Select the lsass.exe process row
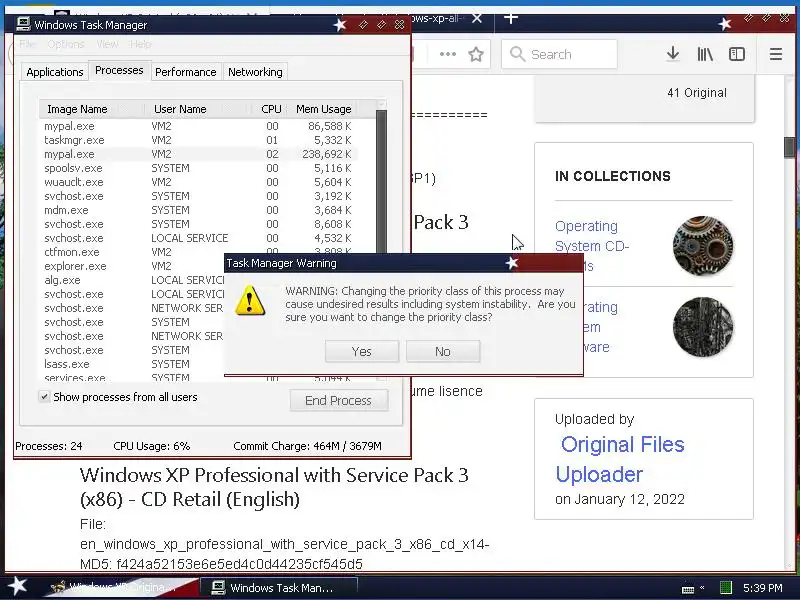800x600 pixels. coord(133,364)
